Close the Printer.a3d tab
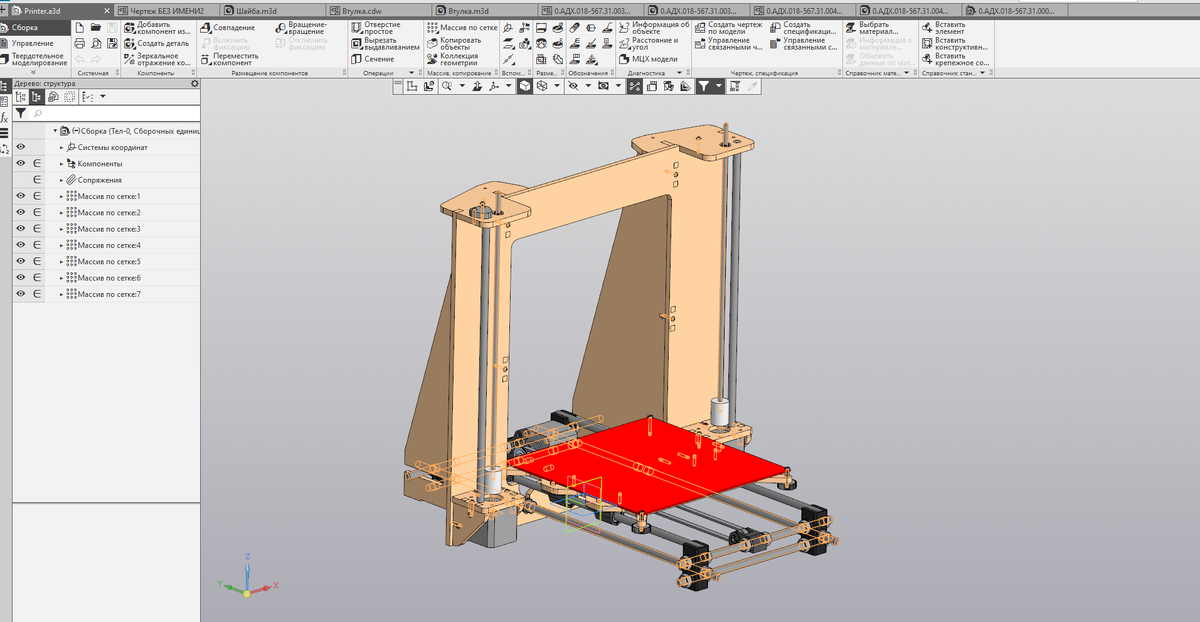 (106, 10)
